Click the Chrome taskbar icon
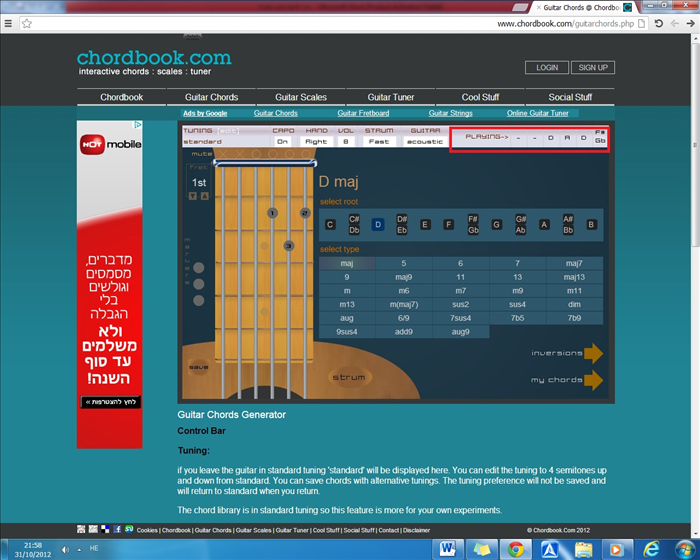The height and width of the screenshot is (560, 700). click(516, 549)
